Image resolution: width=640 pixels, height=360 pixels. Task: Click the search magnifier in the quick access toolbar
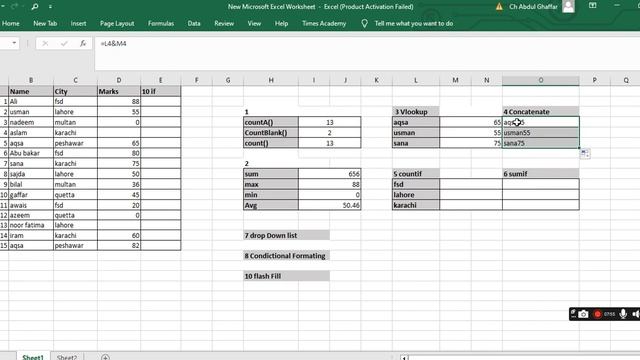[x=35, y=7]
